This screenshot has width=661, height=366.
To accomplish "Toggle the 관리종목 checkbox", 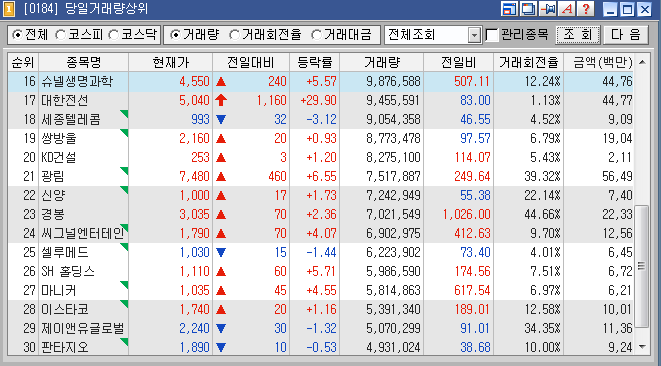I will coord(492,35).
